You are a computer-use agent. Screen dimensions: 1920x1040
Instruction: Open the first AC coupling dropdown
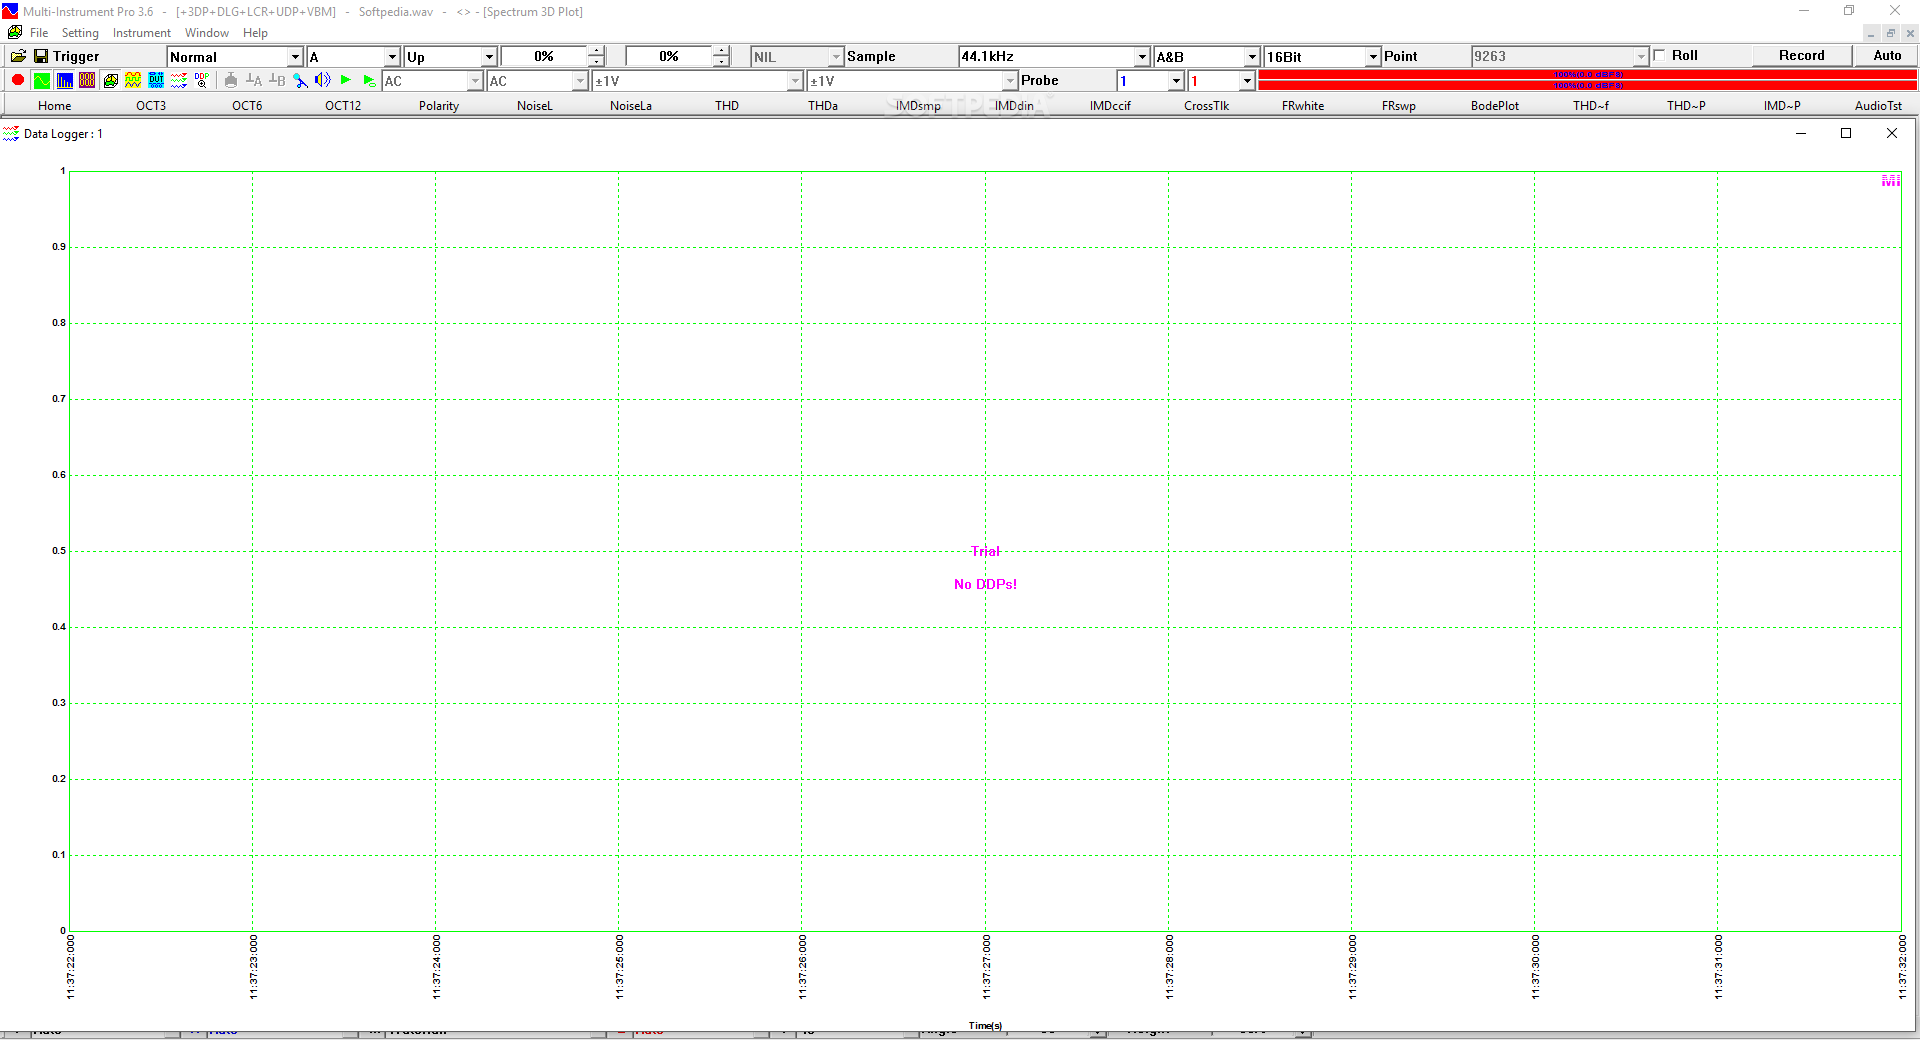pos(475,81)
